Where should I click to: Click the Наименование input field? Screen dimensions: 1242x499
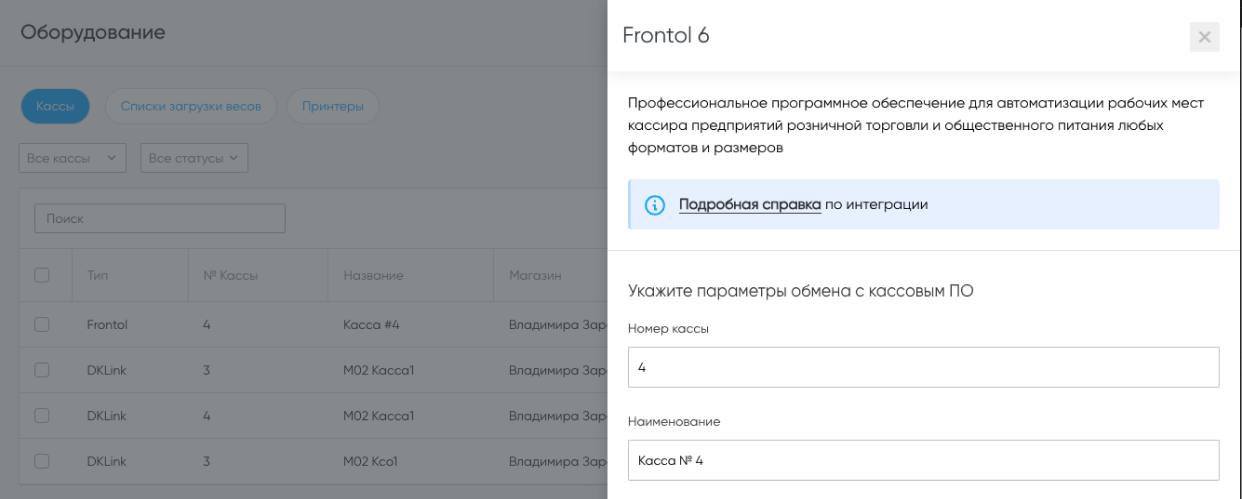[923, 460]
